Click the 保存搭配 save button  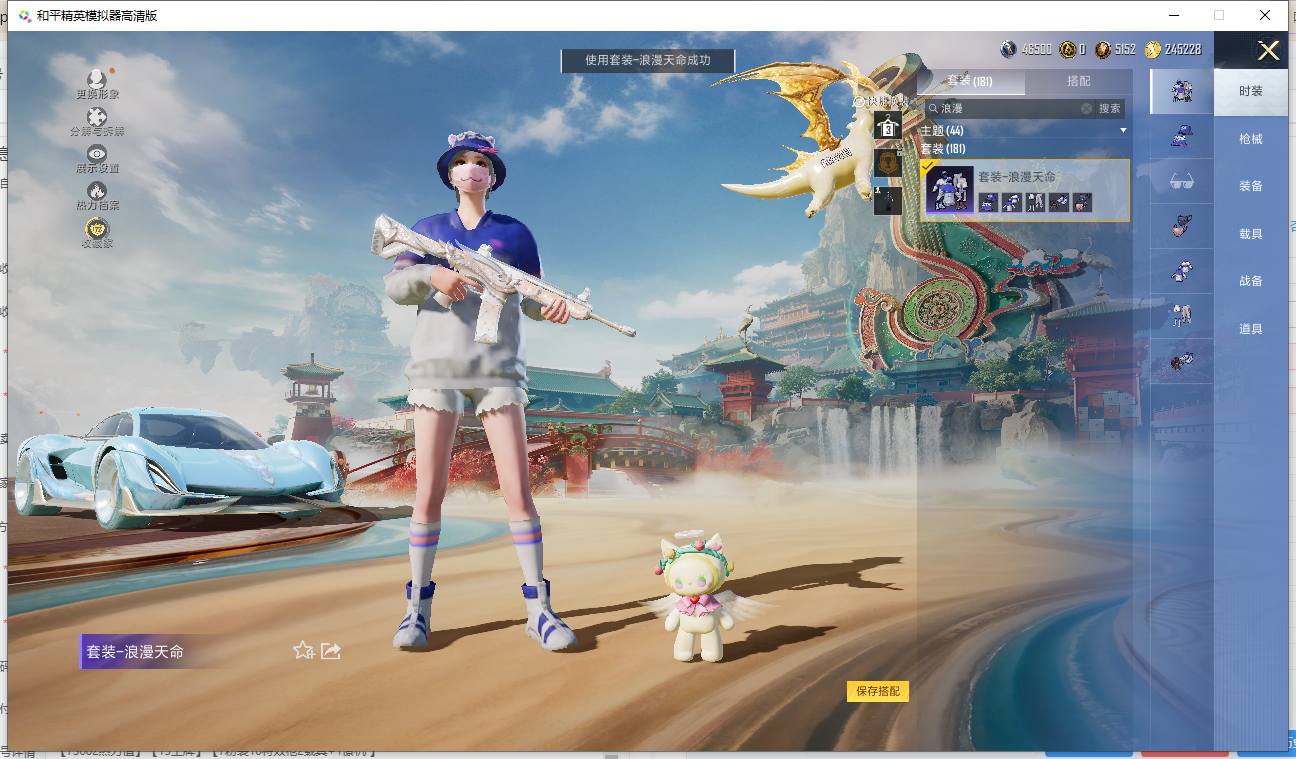[878, 691]
